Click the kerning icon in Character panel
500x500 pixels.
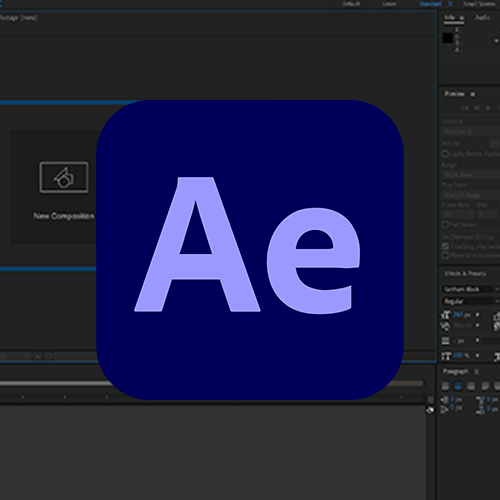(445, 325)
